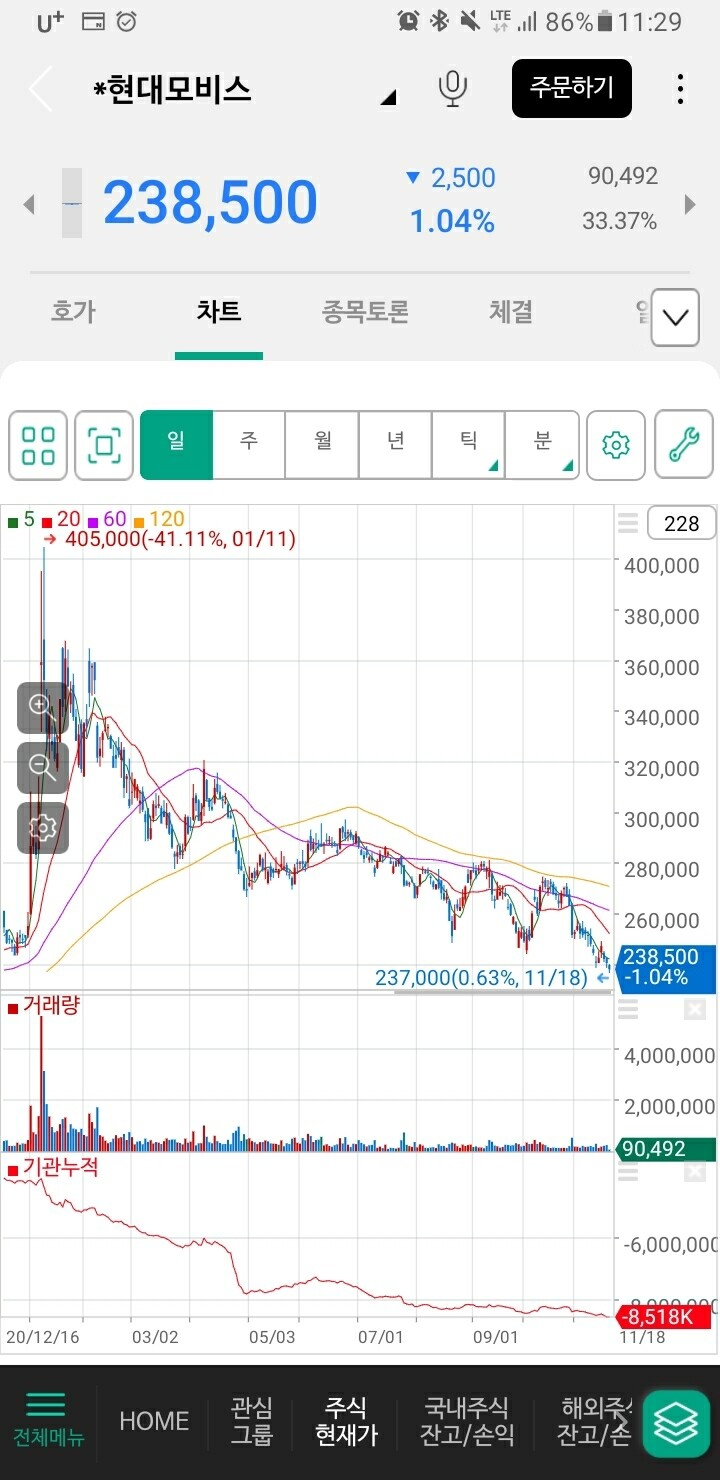Zoom in on the chart with magnifier
This screenshot has width=720, height=1480.
pos(42,707)
